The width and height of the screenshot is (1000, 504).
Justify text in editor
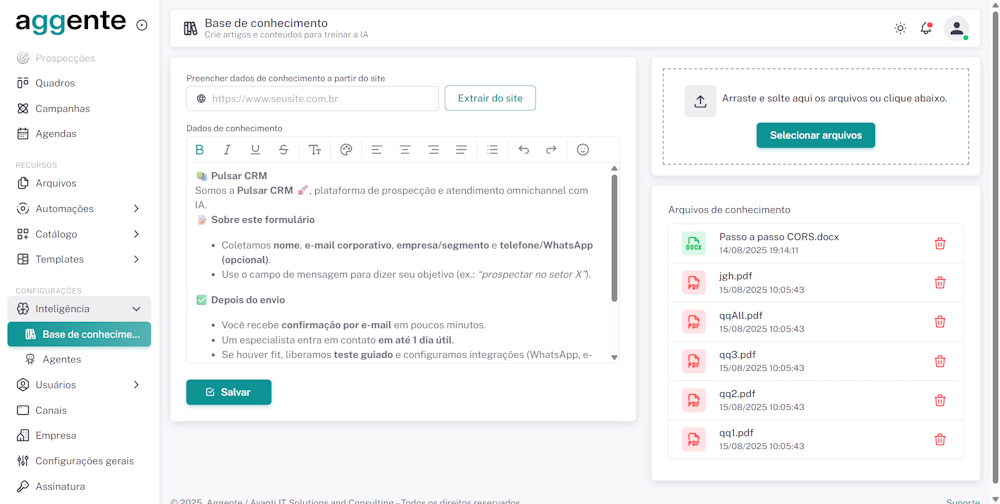pyautogui.click(x=461, y=150)
